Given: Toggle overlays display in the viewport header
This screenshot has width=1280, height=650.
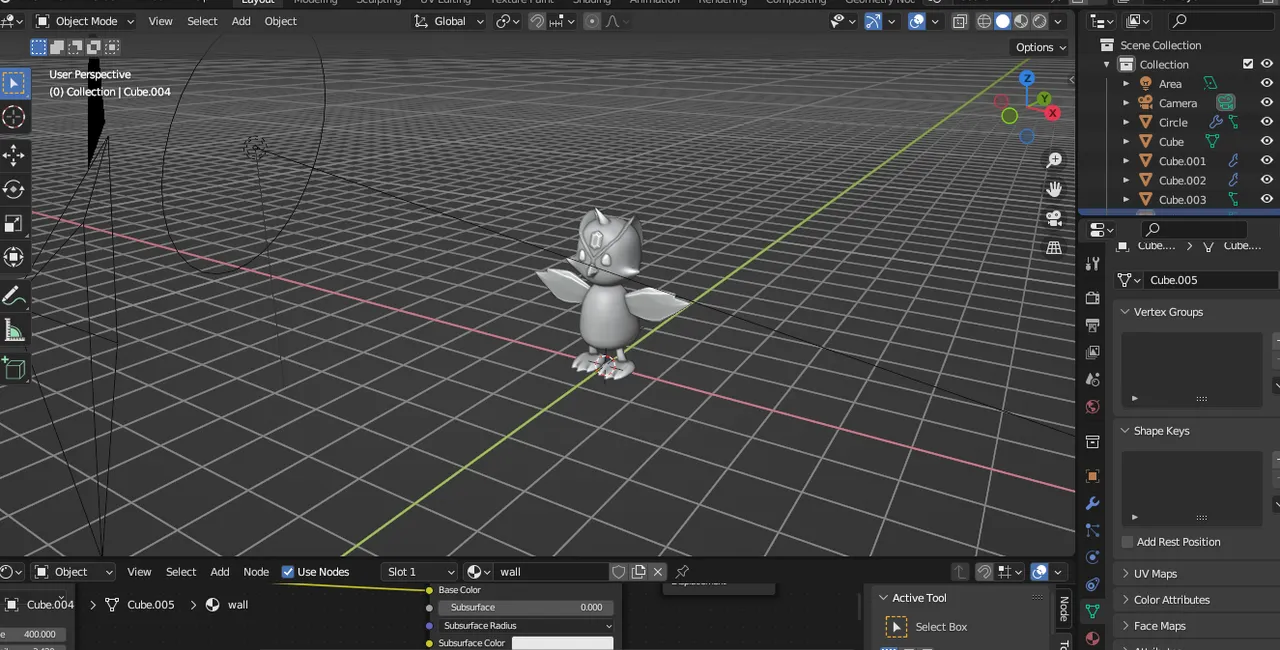Looking at the screenshot, I should coord(916,21).
